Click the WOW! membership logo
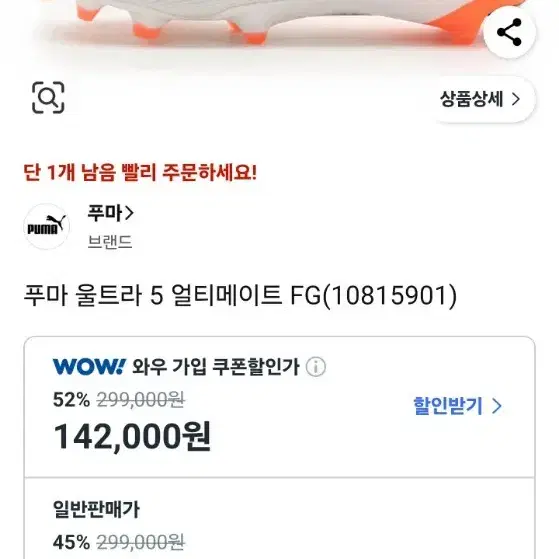The width and height of the screenshot is (559, 559). (89, 366)
